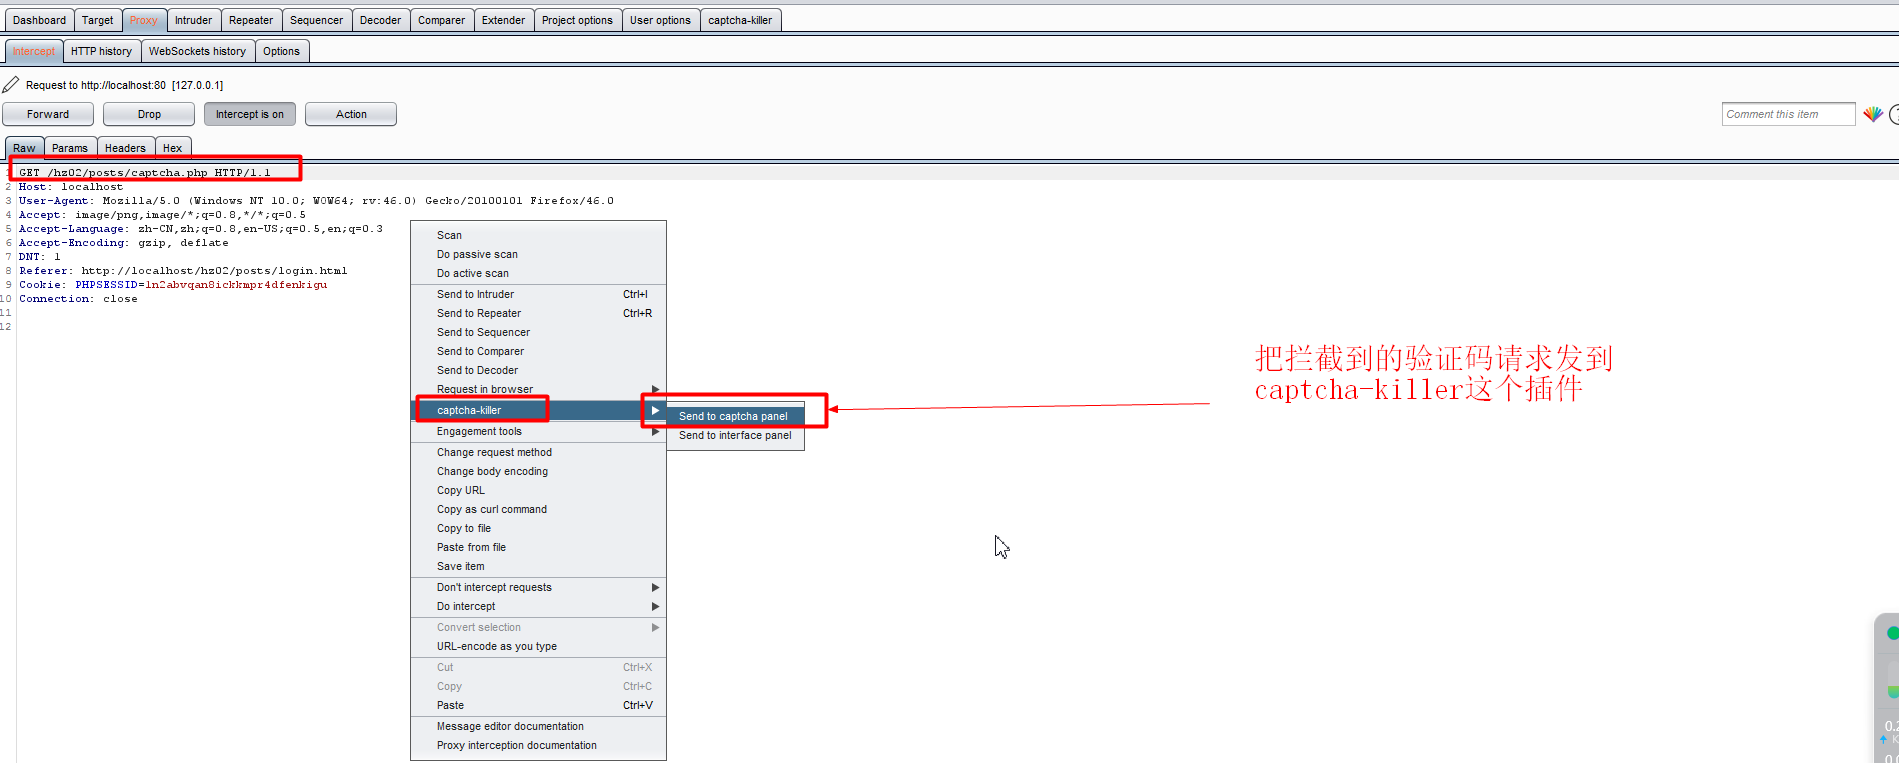Select Send to Decoder
The height and width of the screenshot is (763, 1899).
tap(538, 371)
